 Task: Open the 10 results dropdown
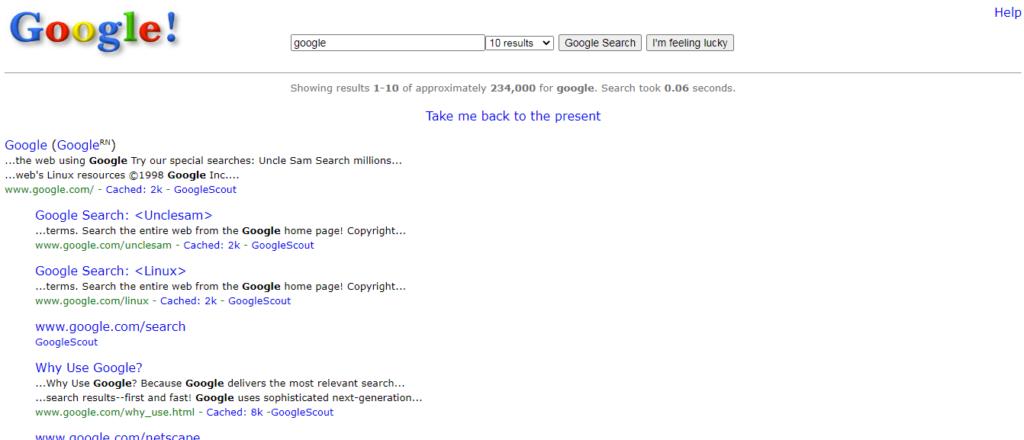519,43
